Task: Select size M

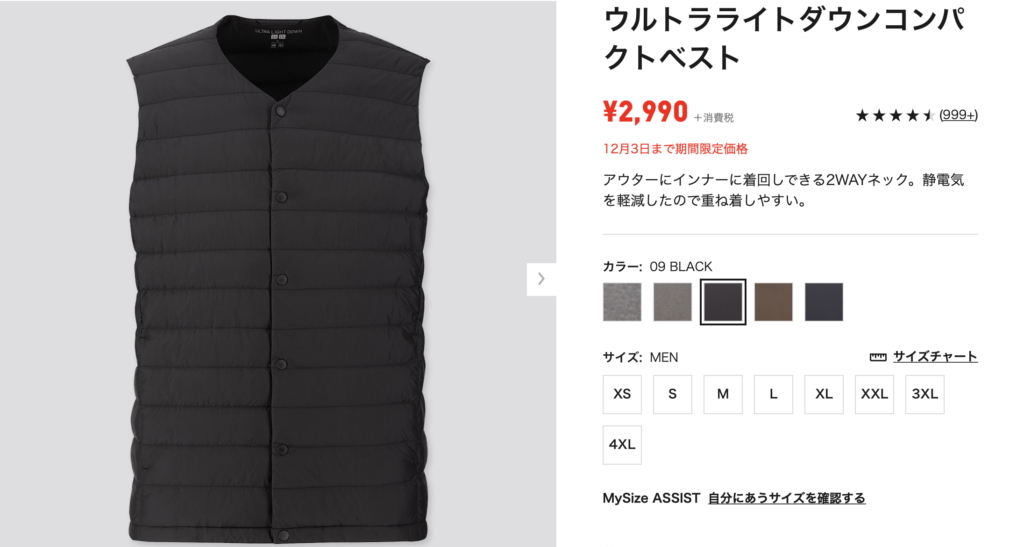Action: point(723,394)
